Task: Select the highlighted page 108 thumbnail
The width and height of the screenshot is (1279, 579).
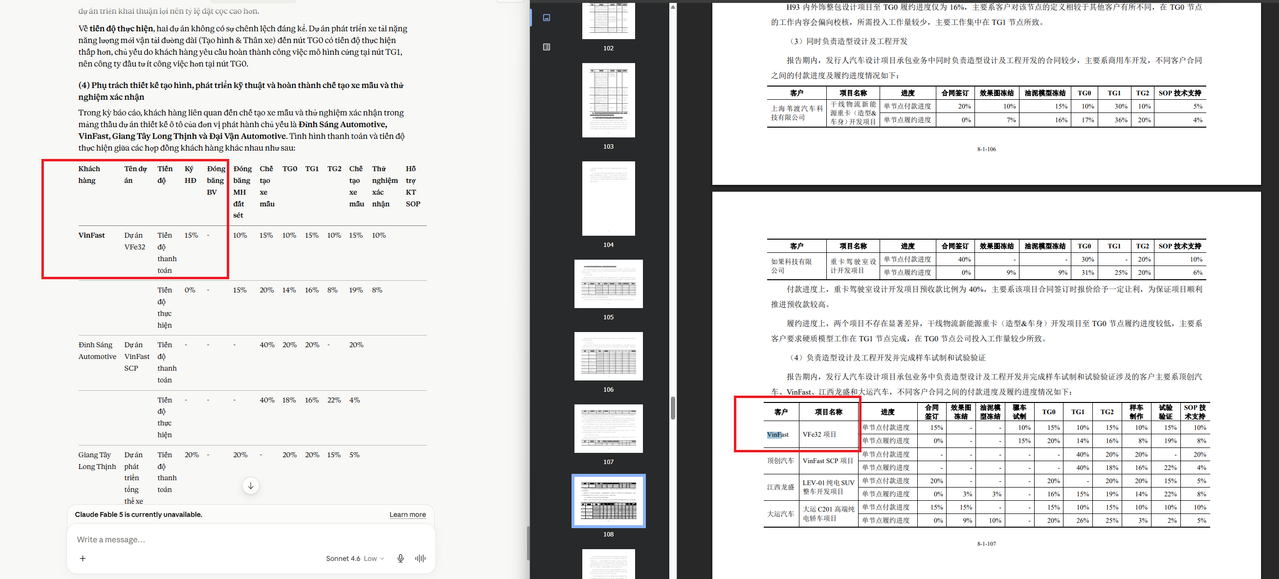Action: pyautogui.click(x=608, y=501)
